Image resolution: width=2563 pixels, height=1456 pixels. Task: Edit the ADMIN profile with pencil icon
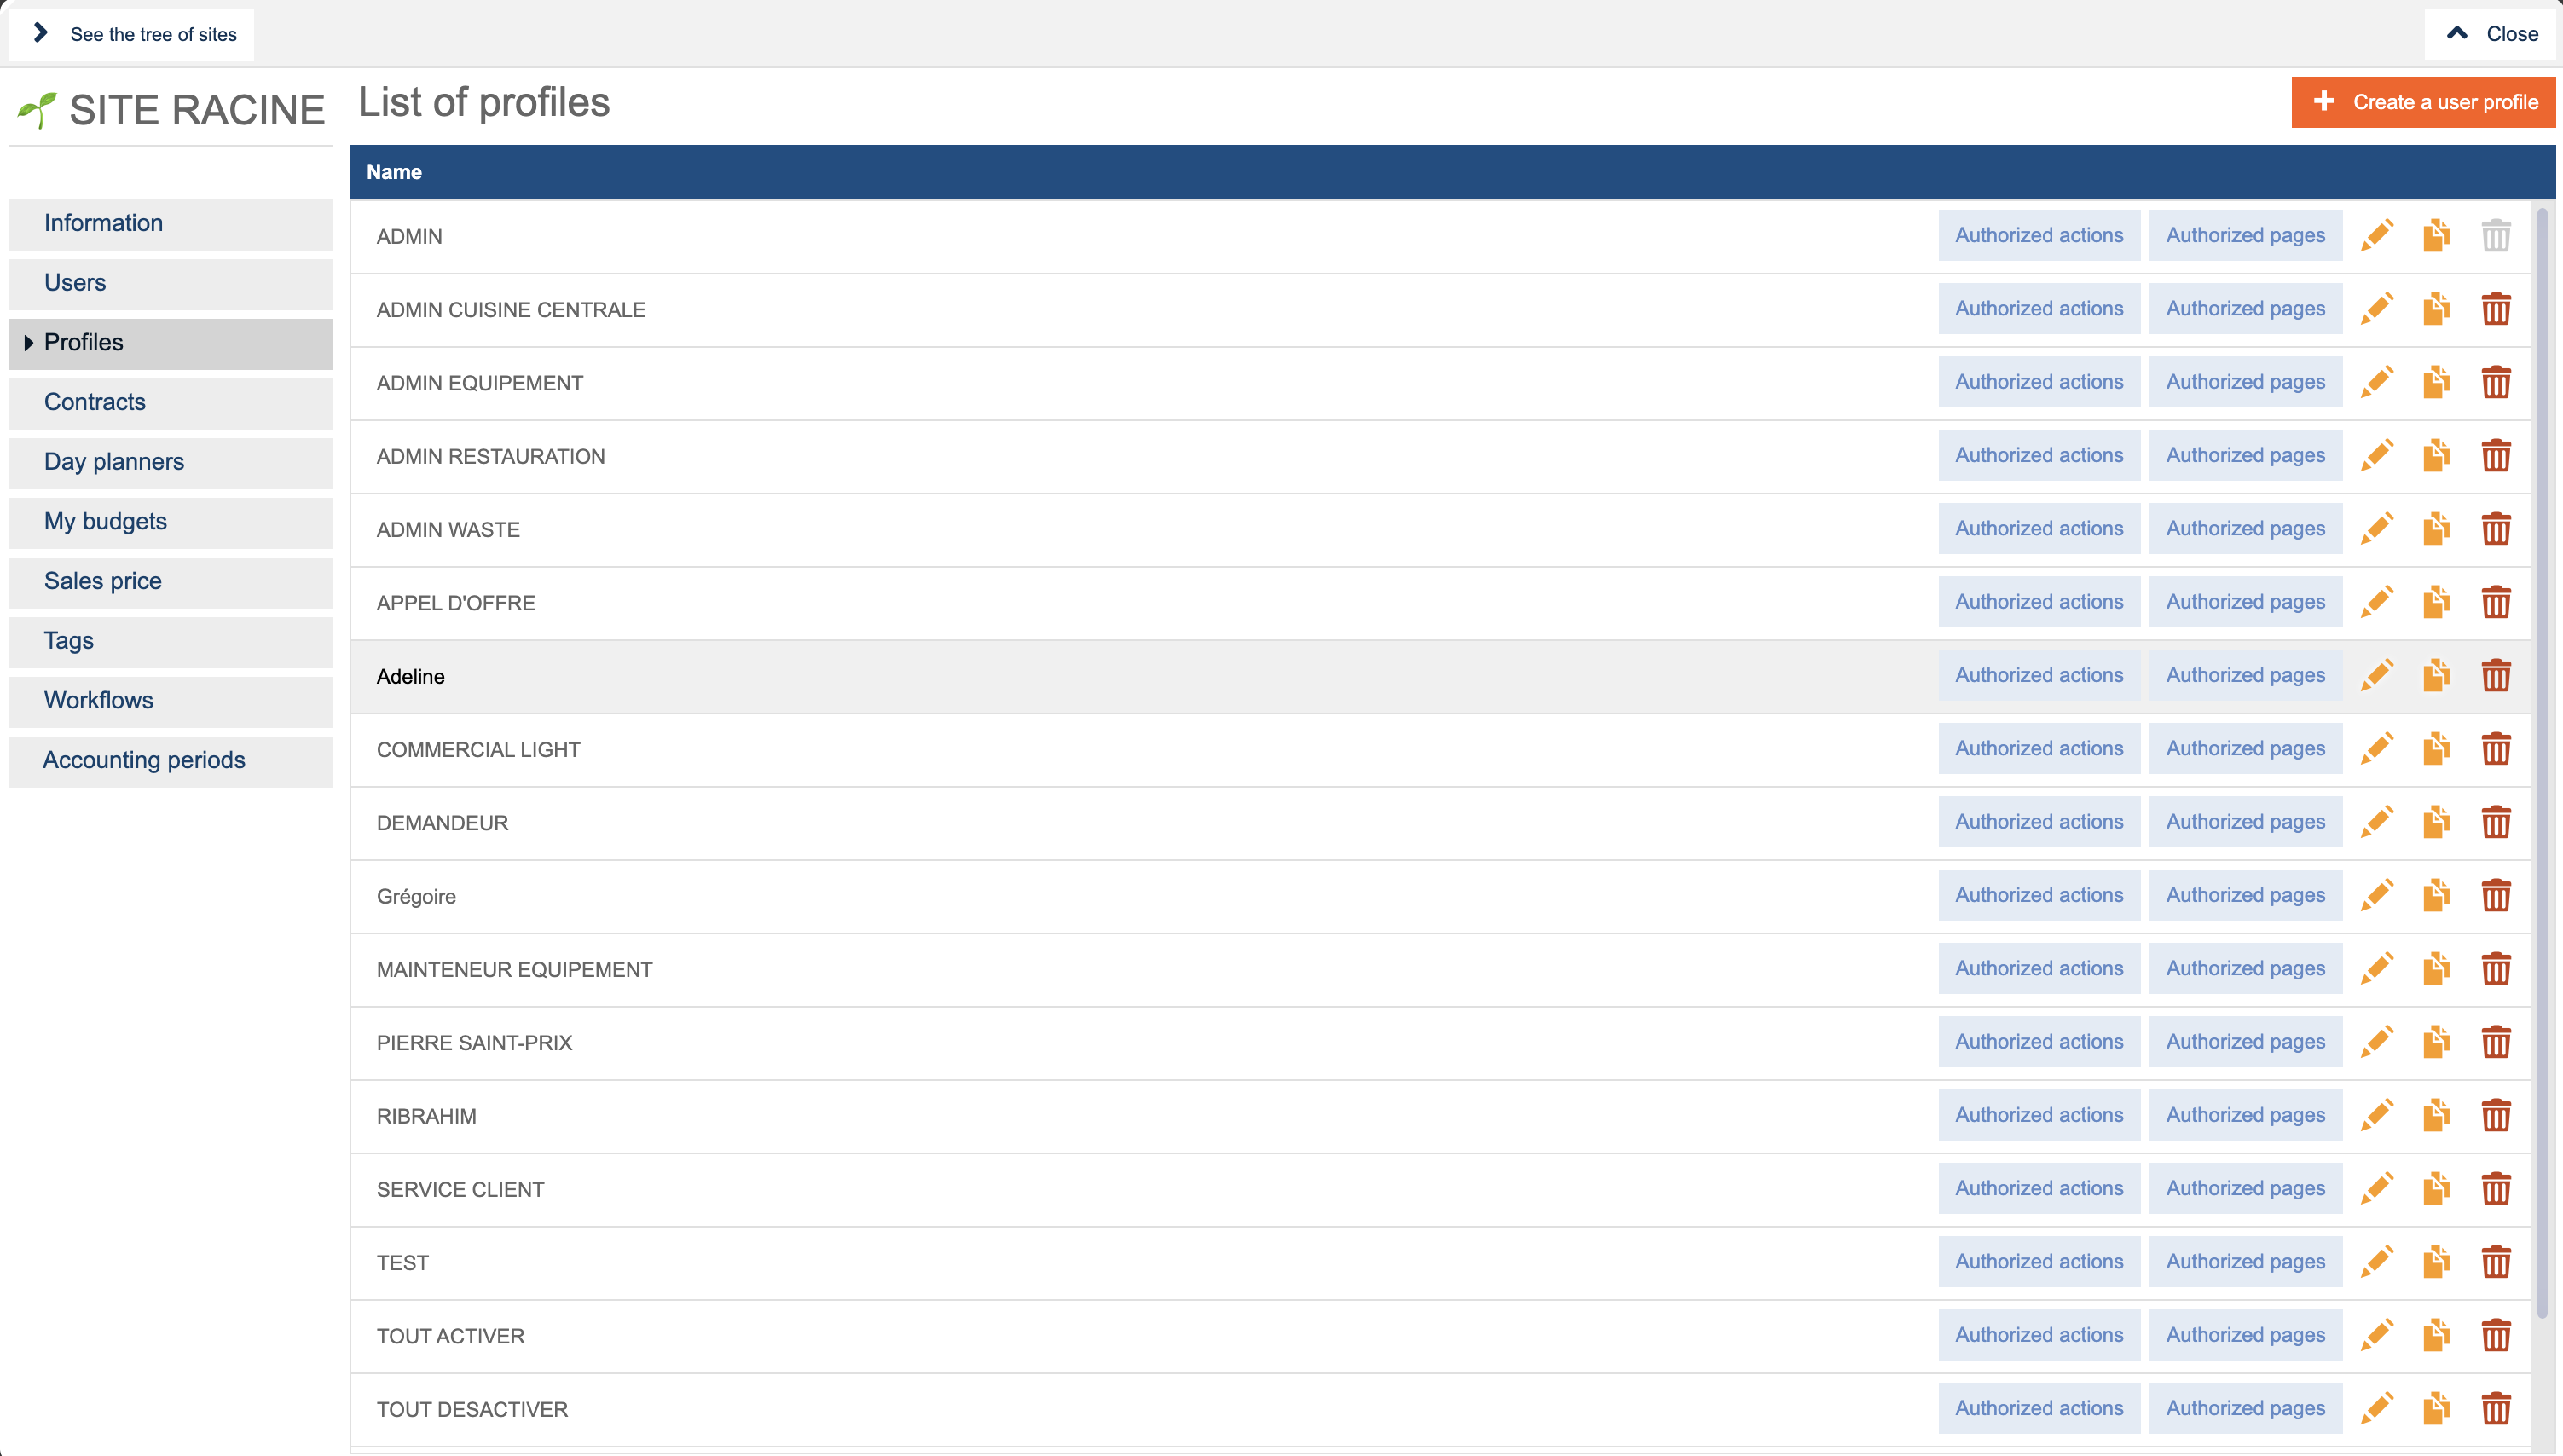click(x=2377, y=236)
